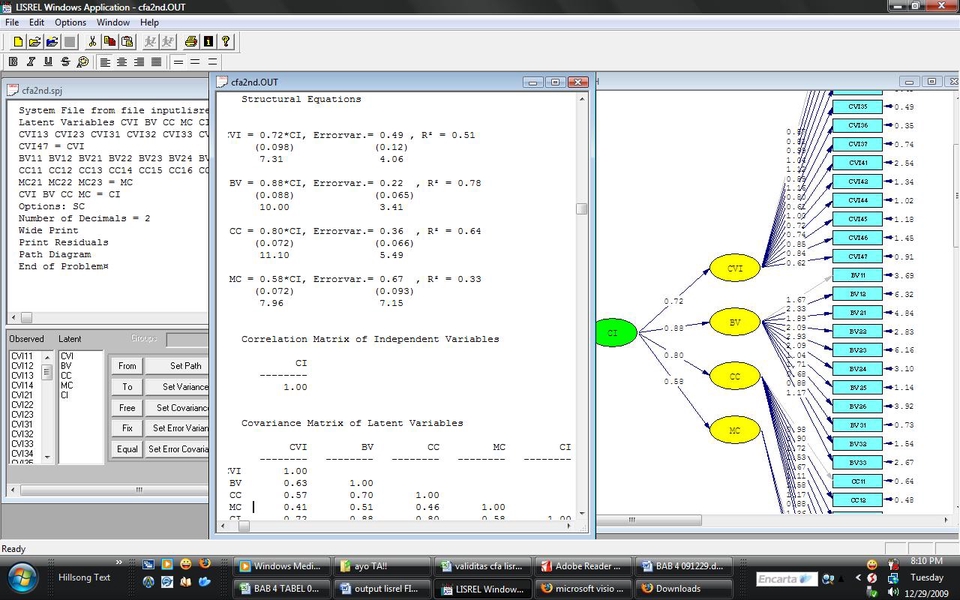Viewport: 960px width, 600px height.
Task: Toggle italic formatting
Action: (31, 61)
